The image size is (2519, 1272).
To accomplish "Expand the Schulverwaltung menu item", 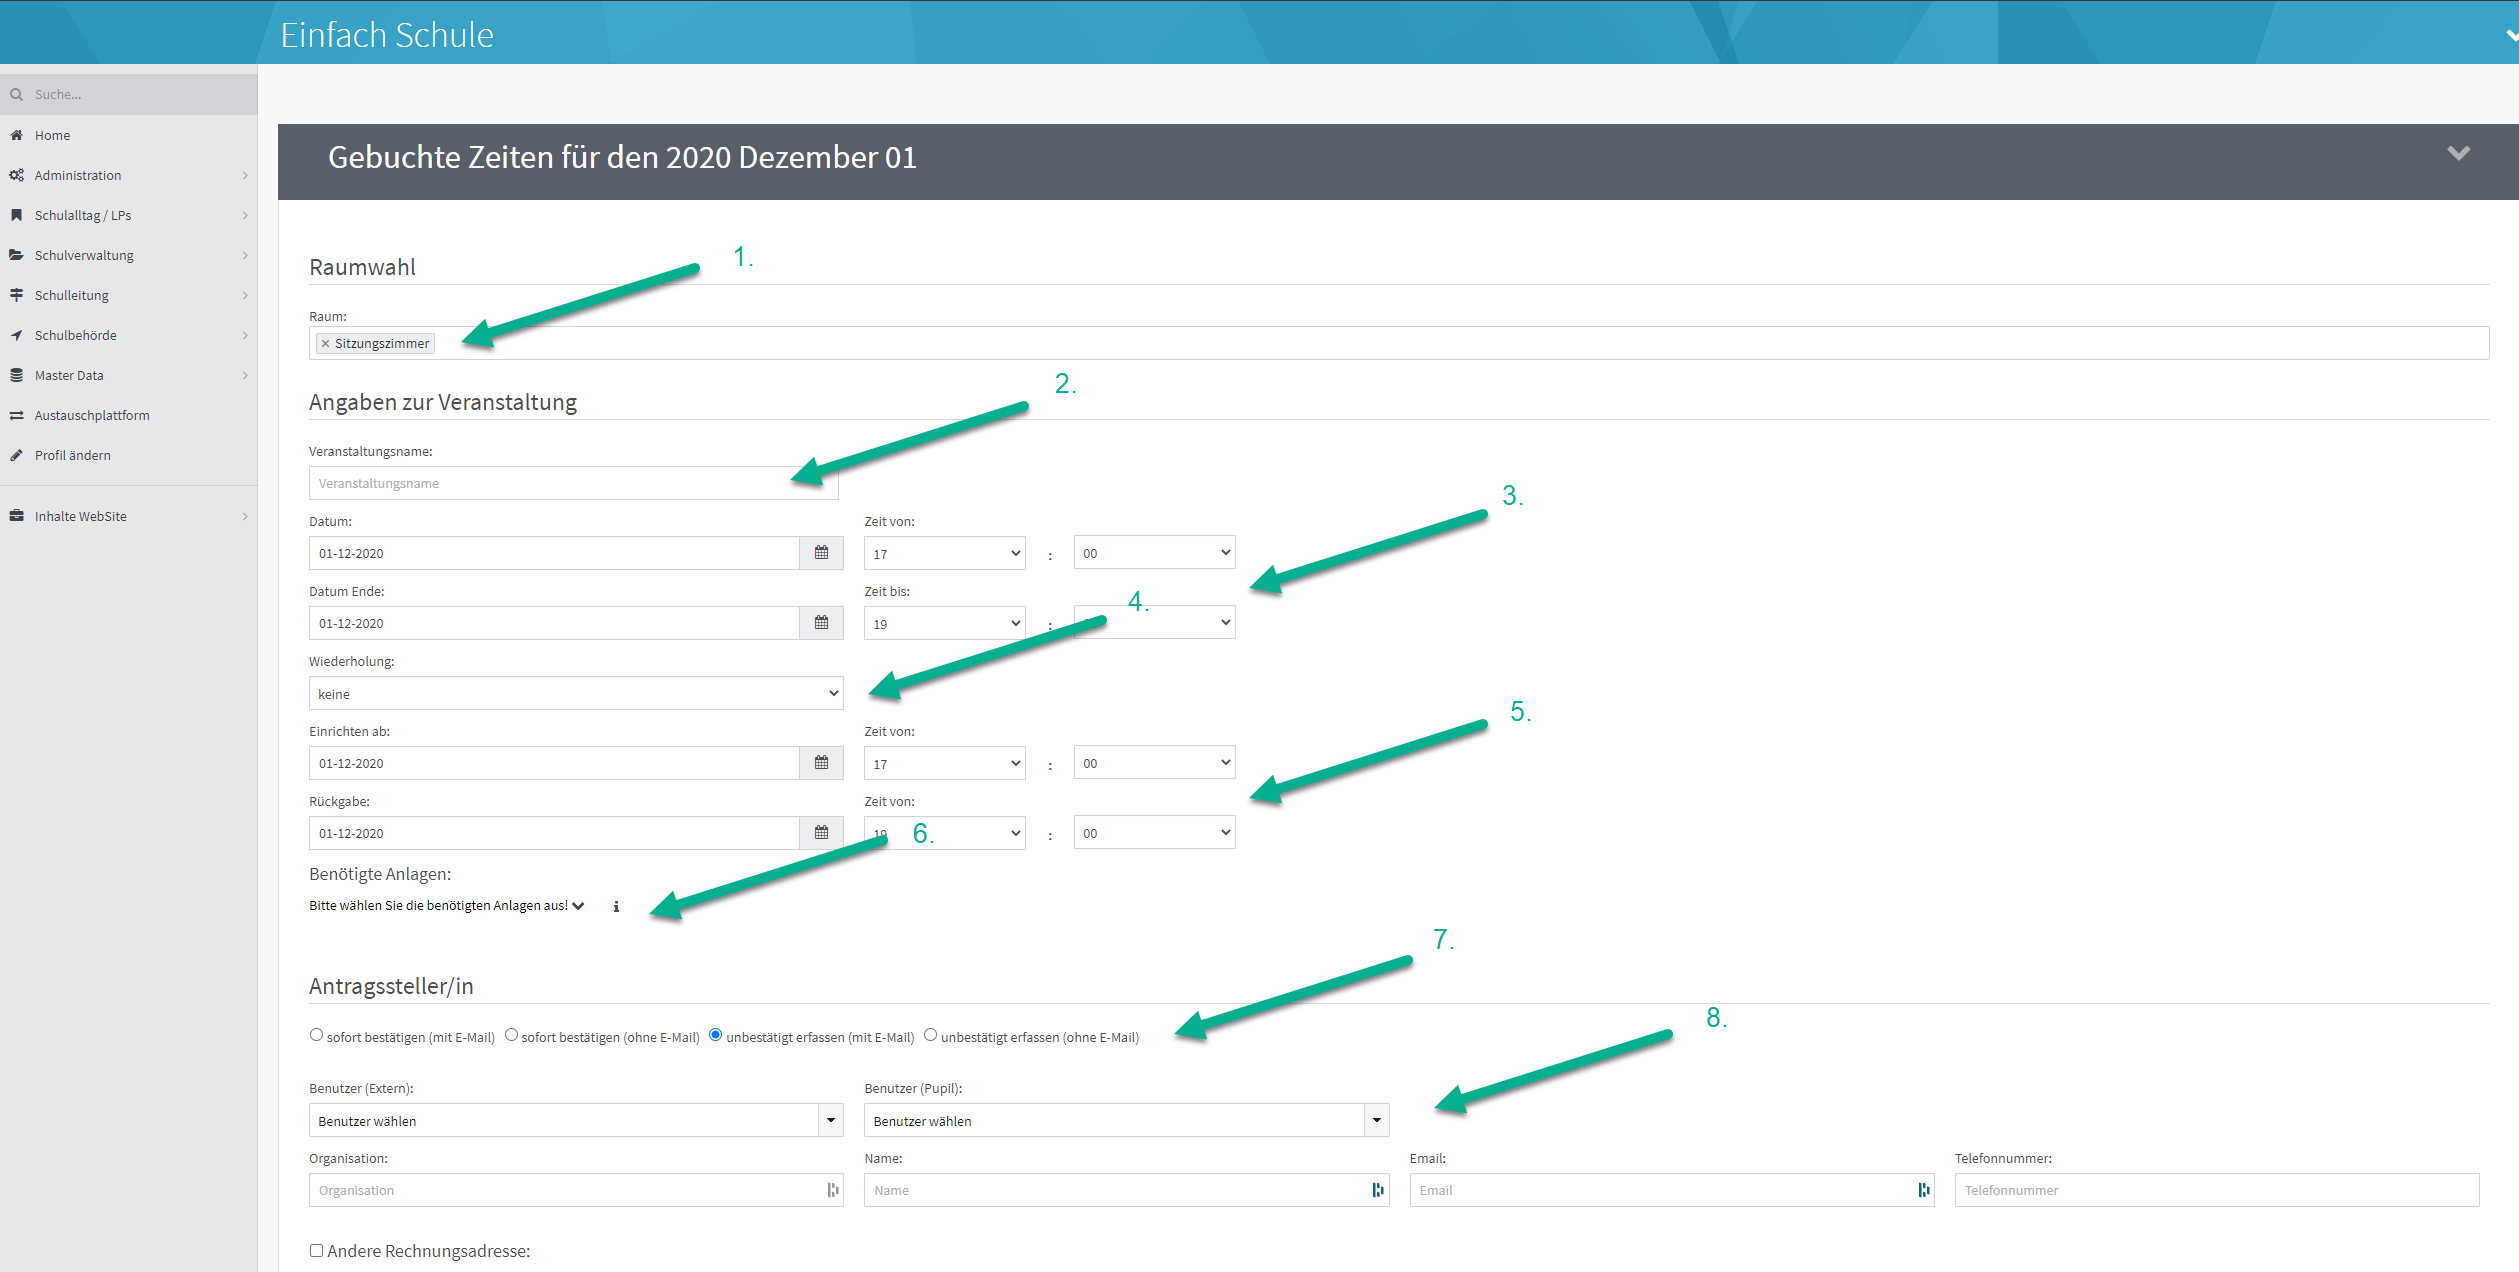I will pos(128,255).
